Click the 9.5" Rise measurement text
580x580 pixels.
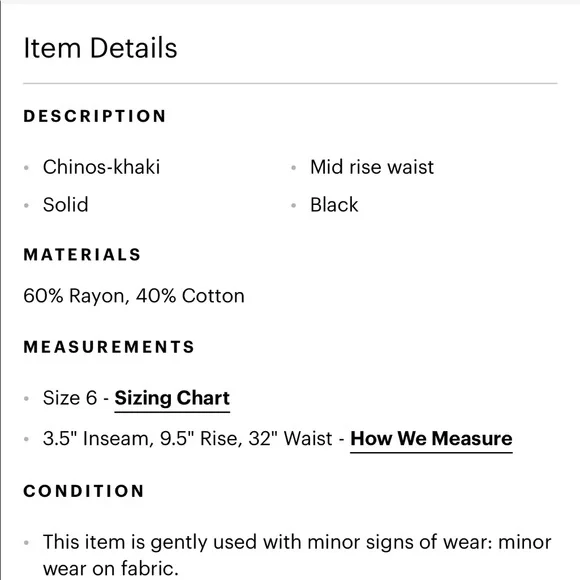201,439
